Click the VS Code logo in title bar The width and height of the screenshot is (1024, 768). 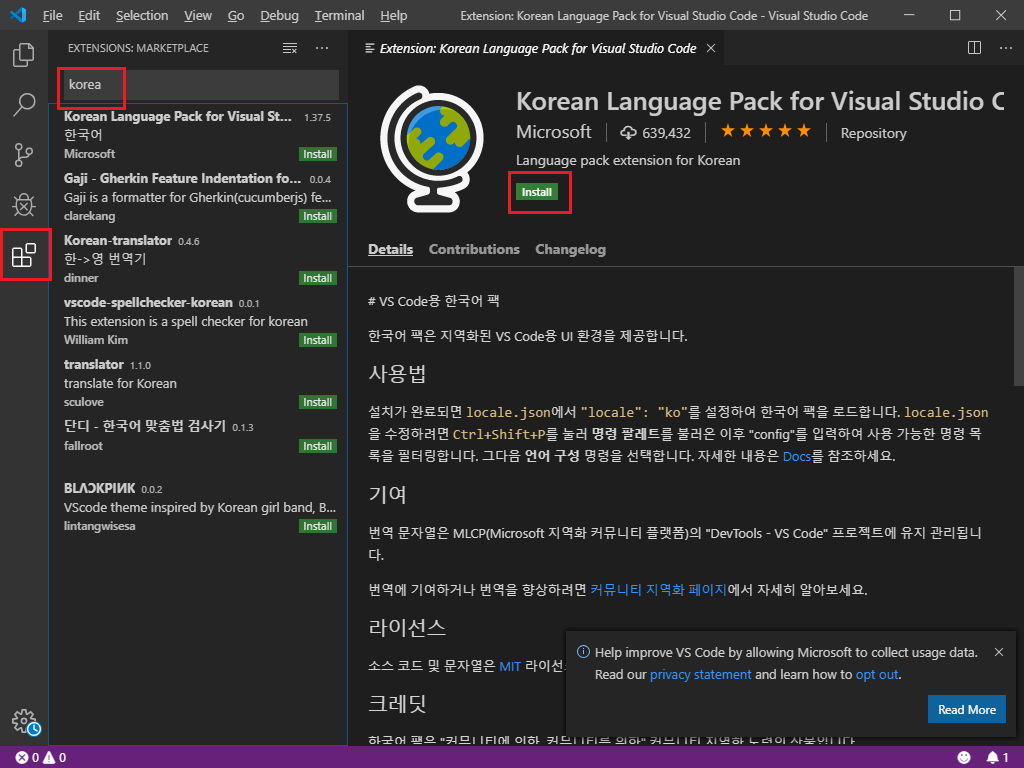tap(18, 15)
